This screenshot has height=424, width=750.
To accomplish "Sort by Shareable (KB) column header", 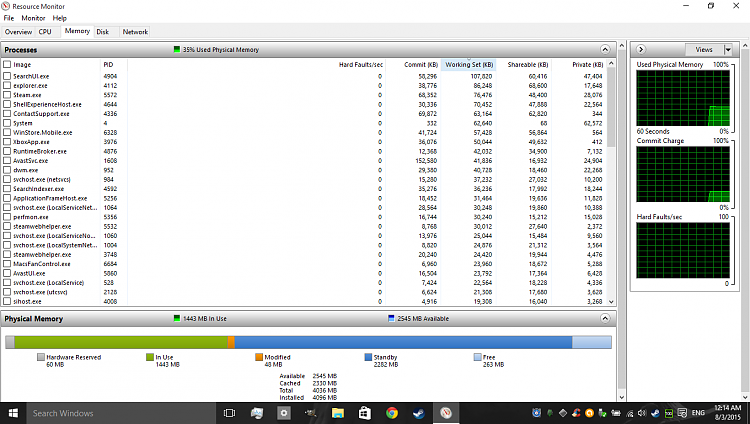I will 523,64.
